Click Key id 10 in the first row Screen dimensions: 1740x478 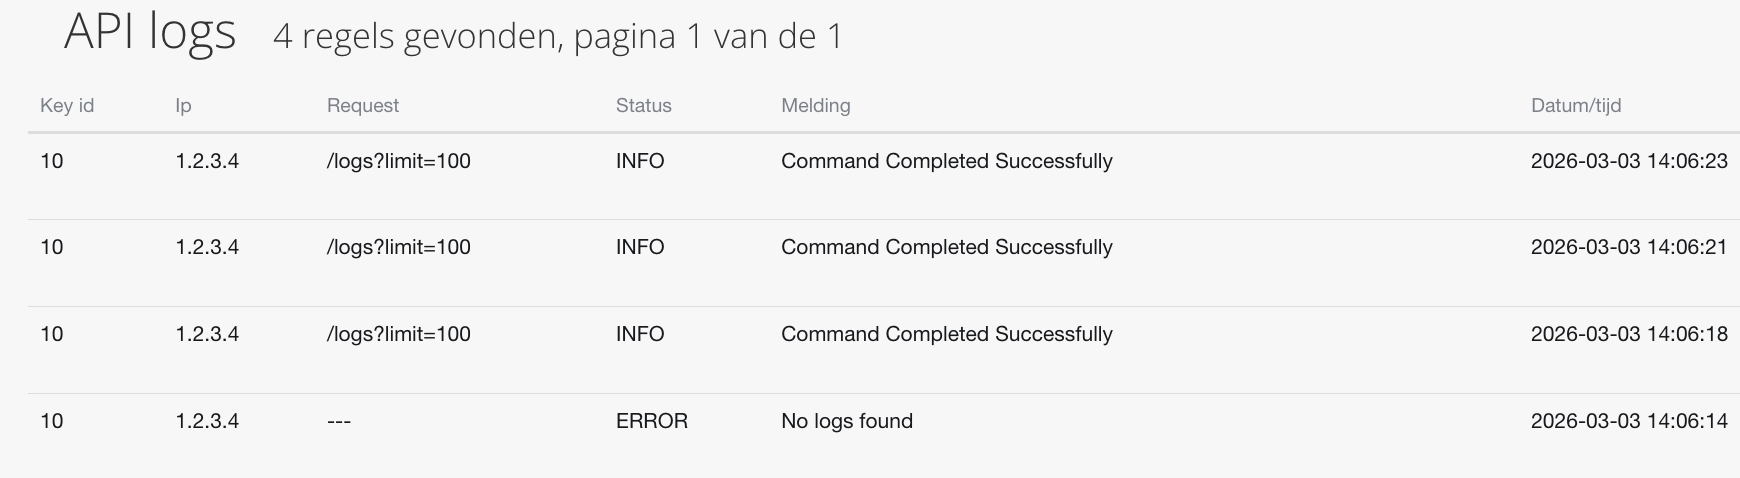coord(52,161)
